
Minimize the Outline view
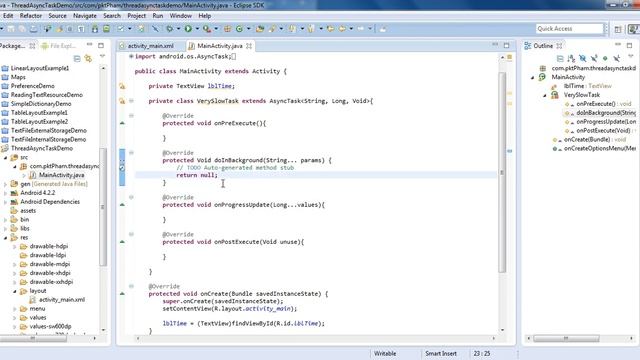(x=618, y=44)
